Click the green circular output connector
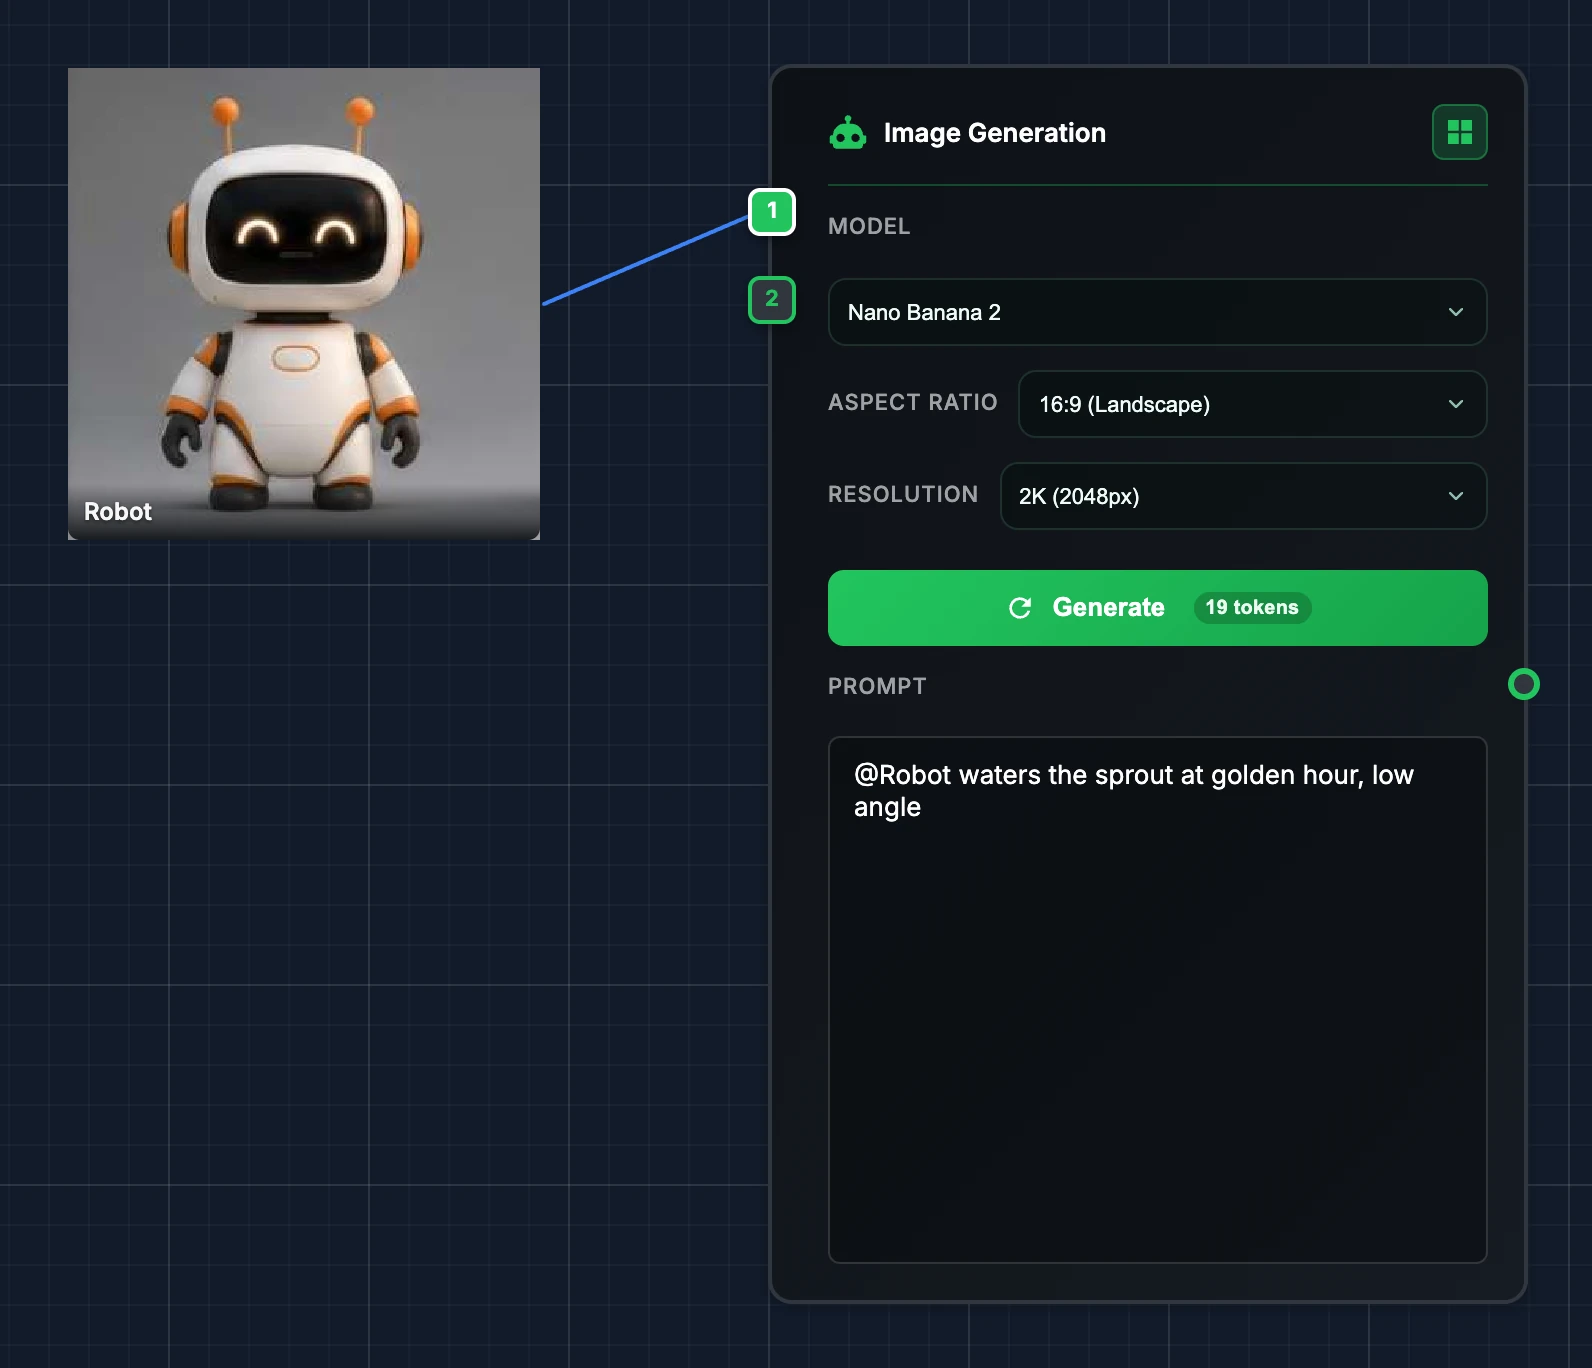 click(x=1523, y=684)
